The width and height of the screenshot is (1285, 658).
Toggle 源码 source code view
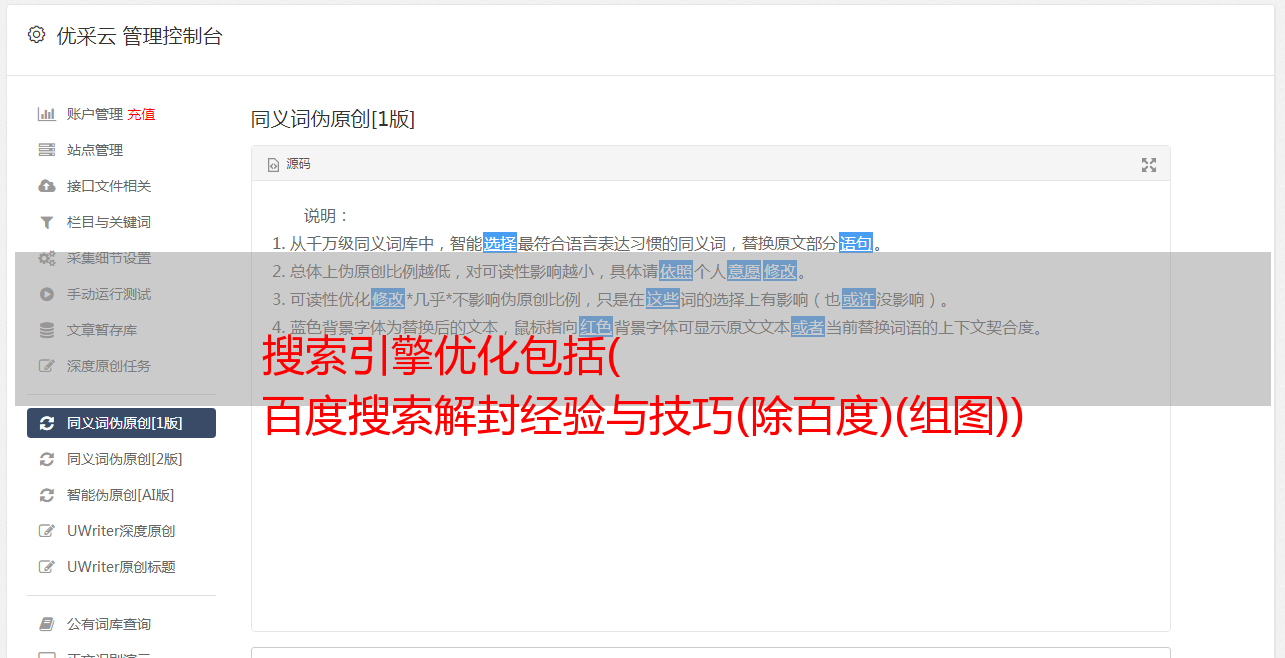click(289, 164)
